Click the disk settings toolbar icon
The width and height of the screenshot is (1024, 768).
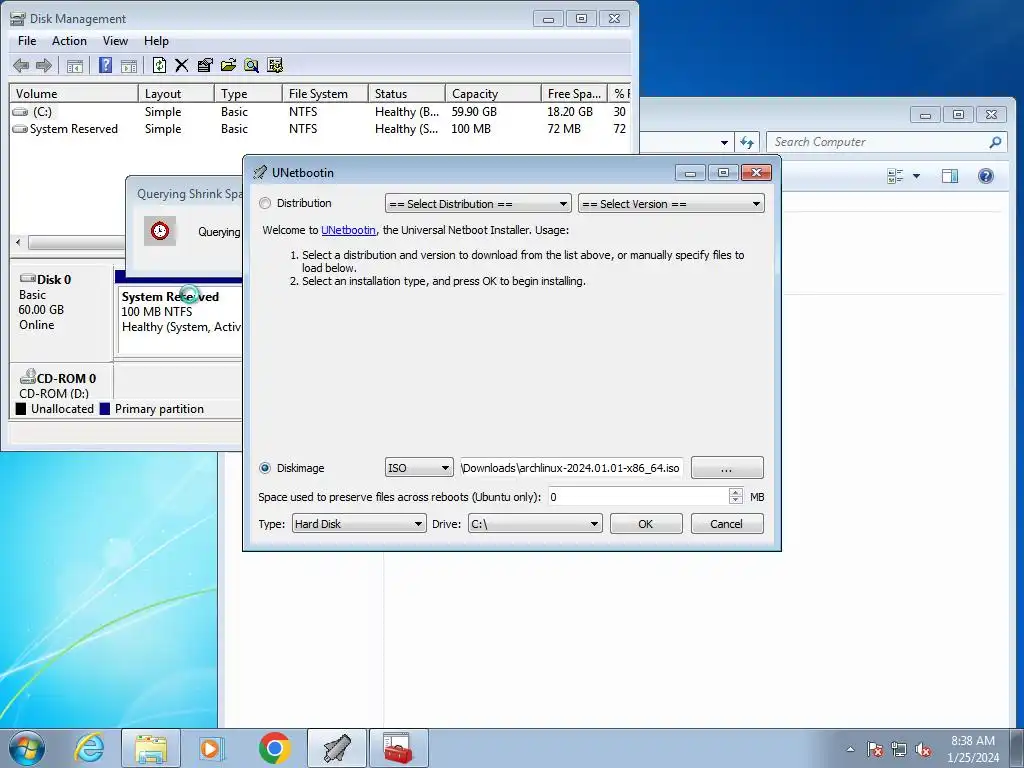[x=275, y=65]
